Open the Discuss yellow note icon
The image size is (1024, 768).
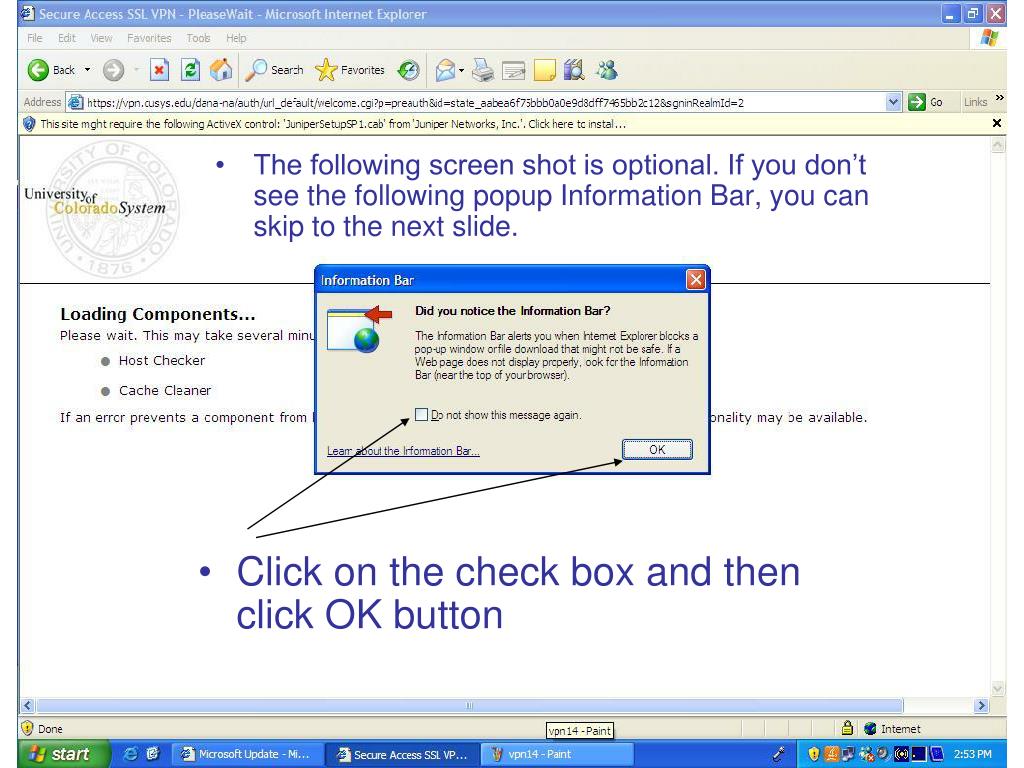[545, 70]
